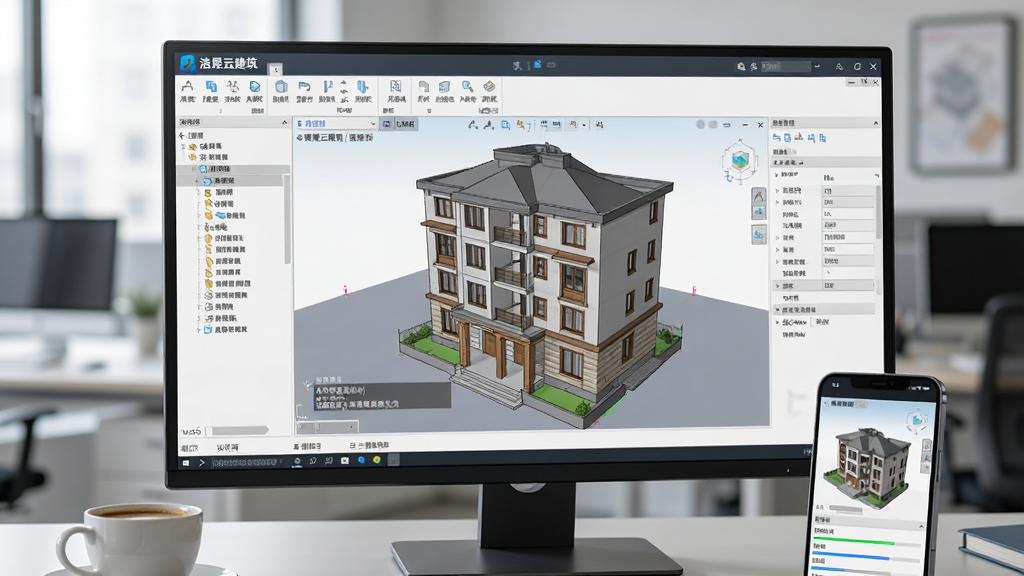Click the project tree's vertical scrollbar
1024x576 pixels.
coord(287,221)
